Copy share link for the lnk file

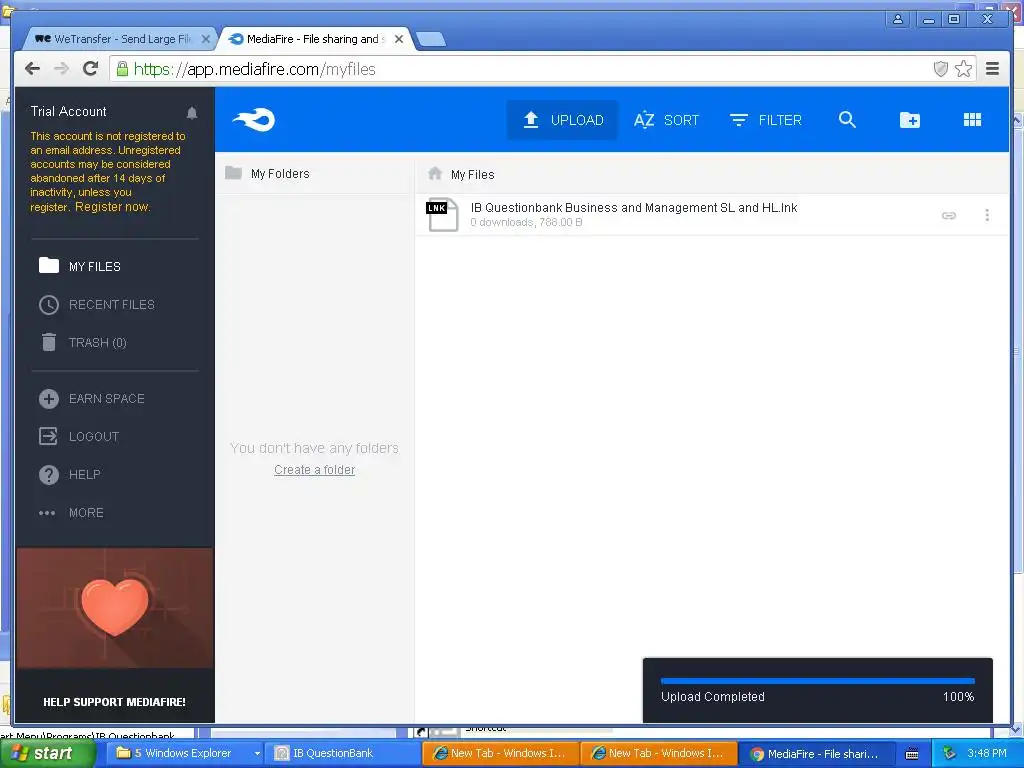tap(949, 215)
